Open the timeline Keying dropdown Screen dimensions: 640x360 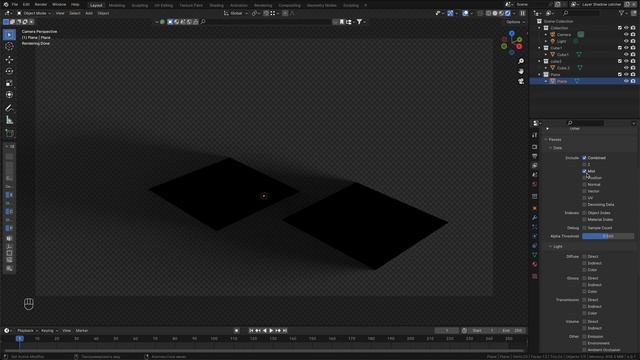click(49, 331)
